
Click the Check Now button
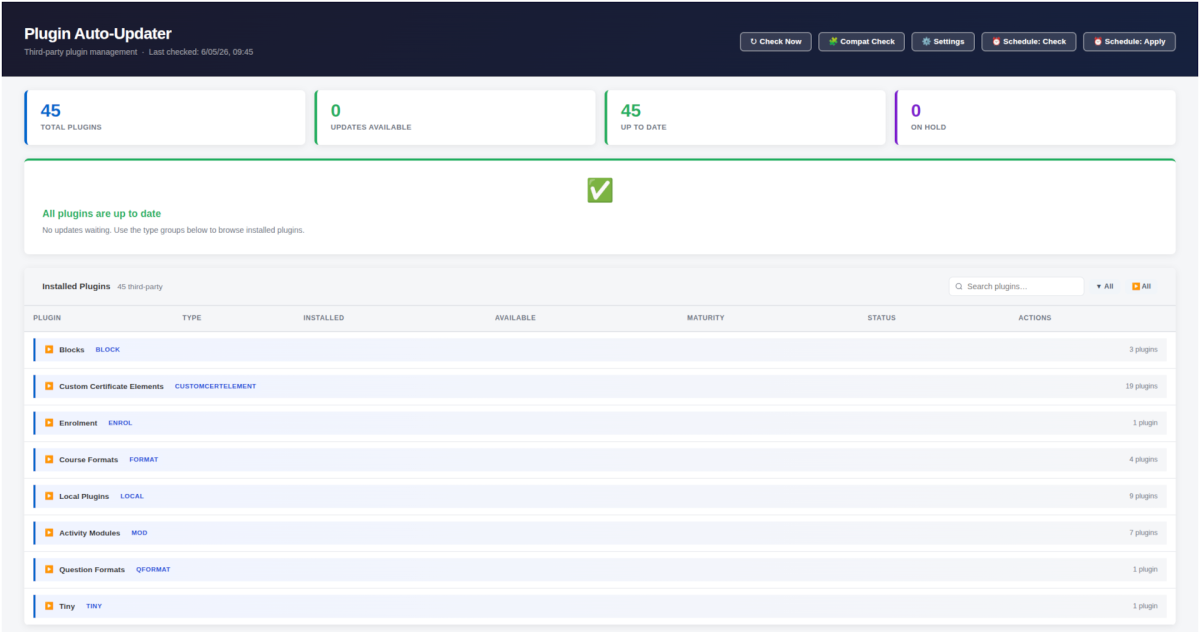(776, 41)
